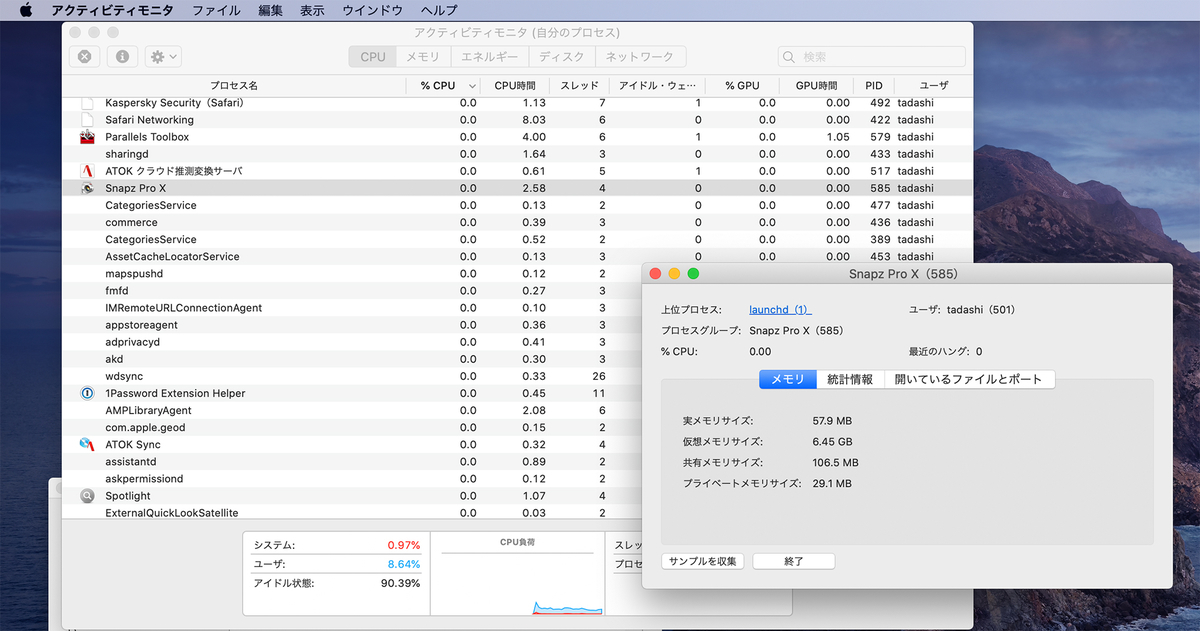This screenshot has width=1200, height=631.
Task: Open the 表示 menu
Action: point(312,10)
